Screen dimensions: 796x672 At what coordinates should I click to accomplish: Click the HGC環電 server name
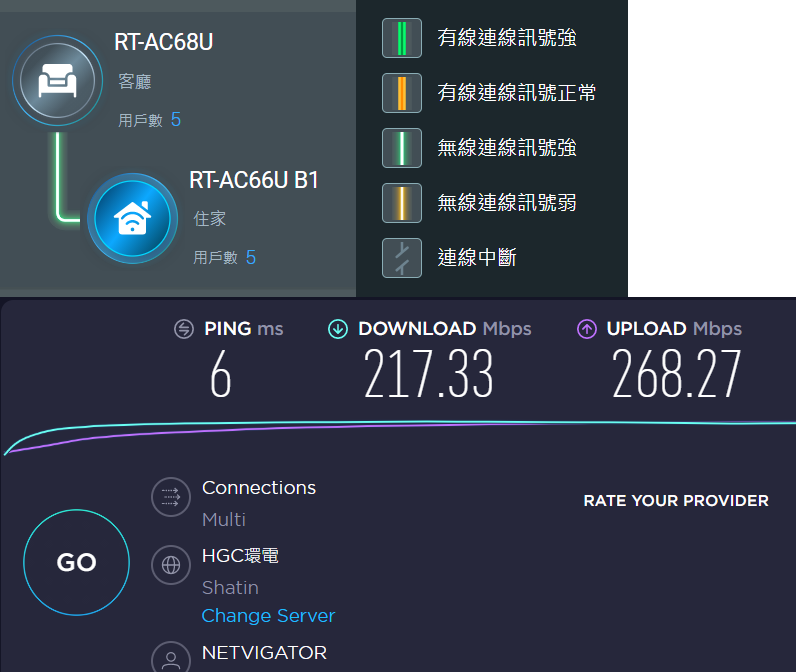click(240, 556)
